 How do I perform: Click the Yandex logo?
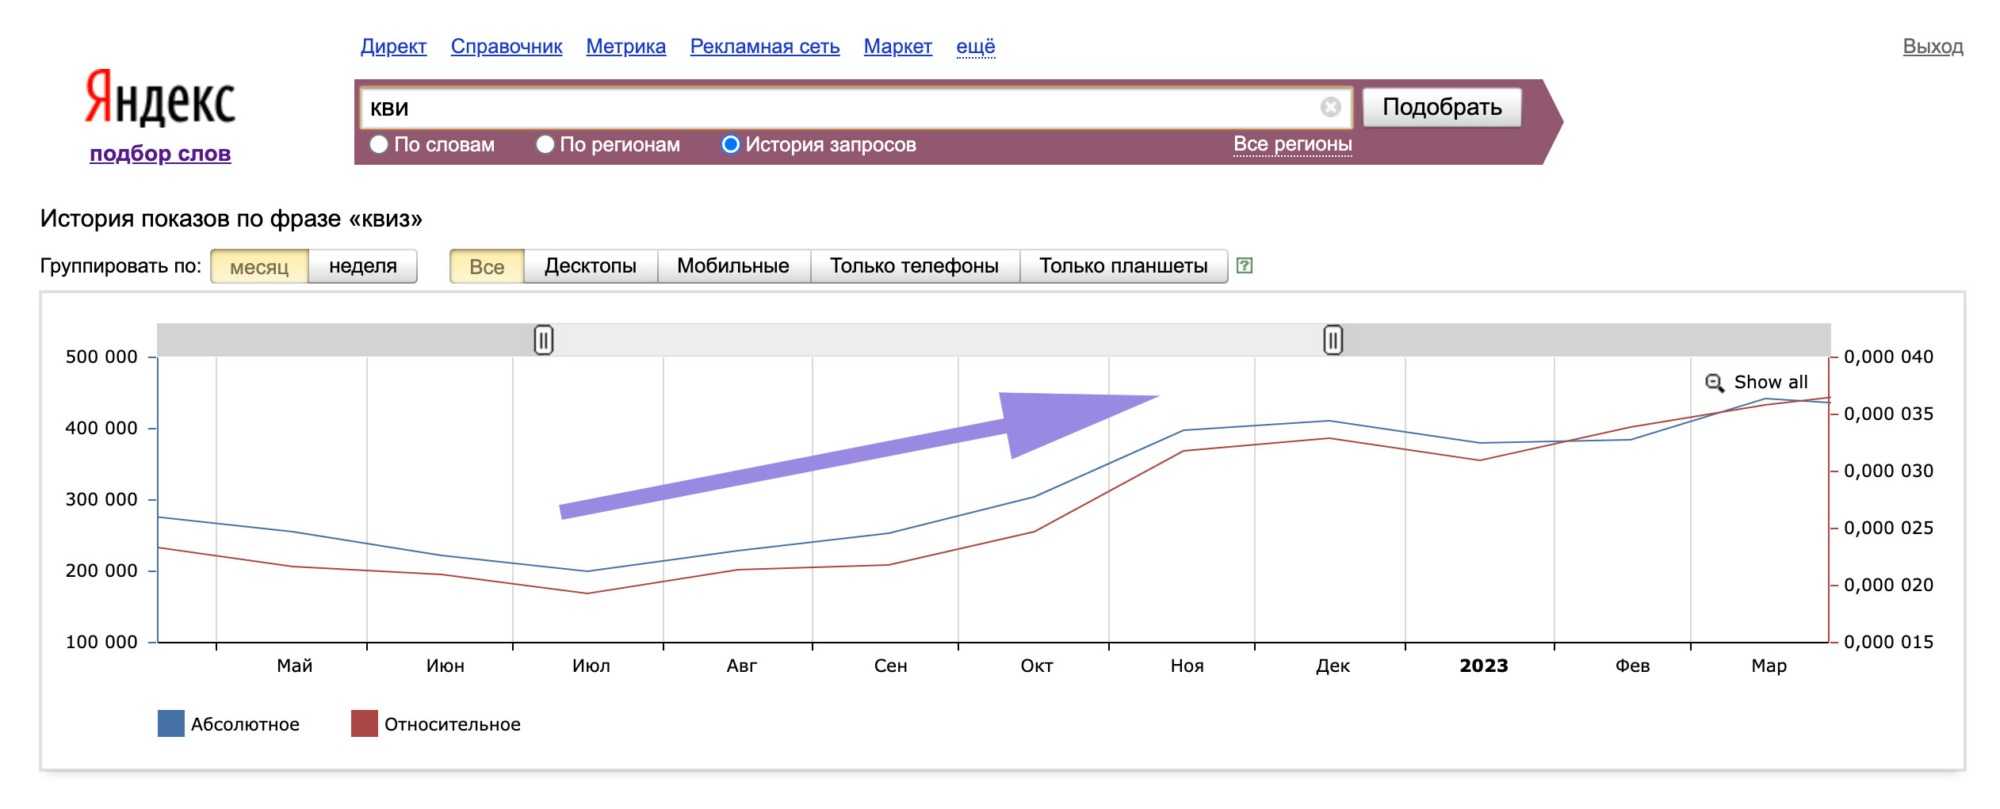pyautogui.click(x=160, y=100)
